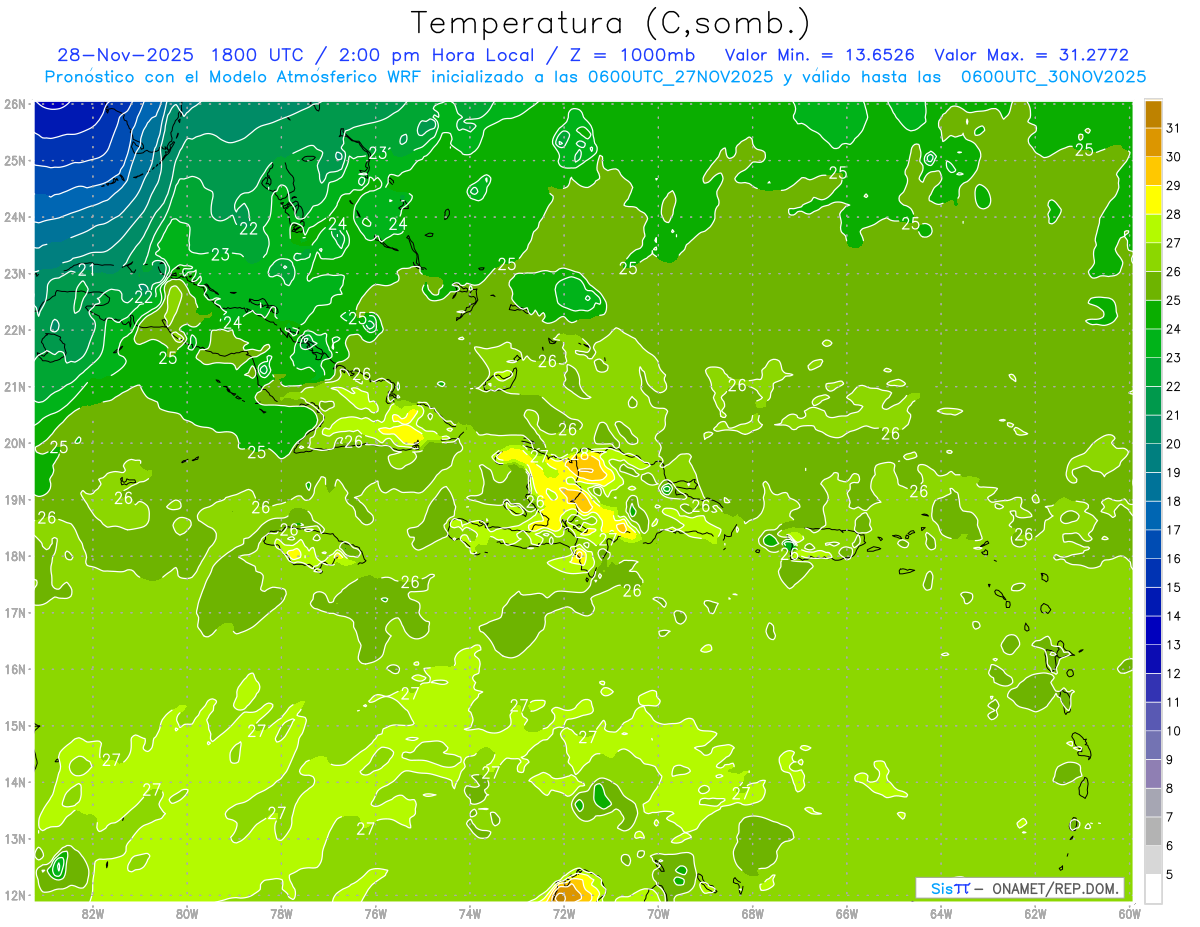
Task: Click the yellow swatch between 28 and 29
Action: [1153, 200]
